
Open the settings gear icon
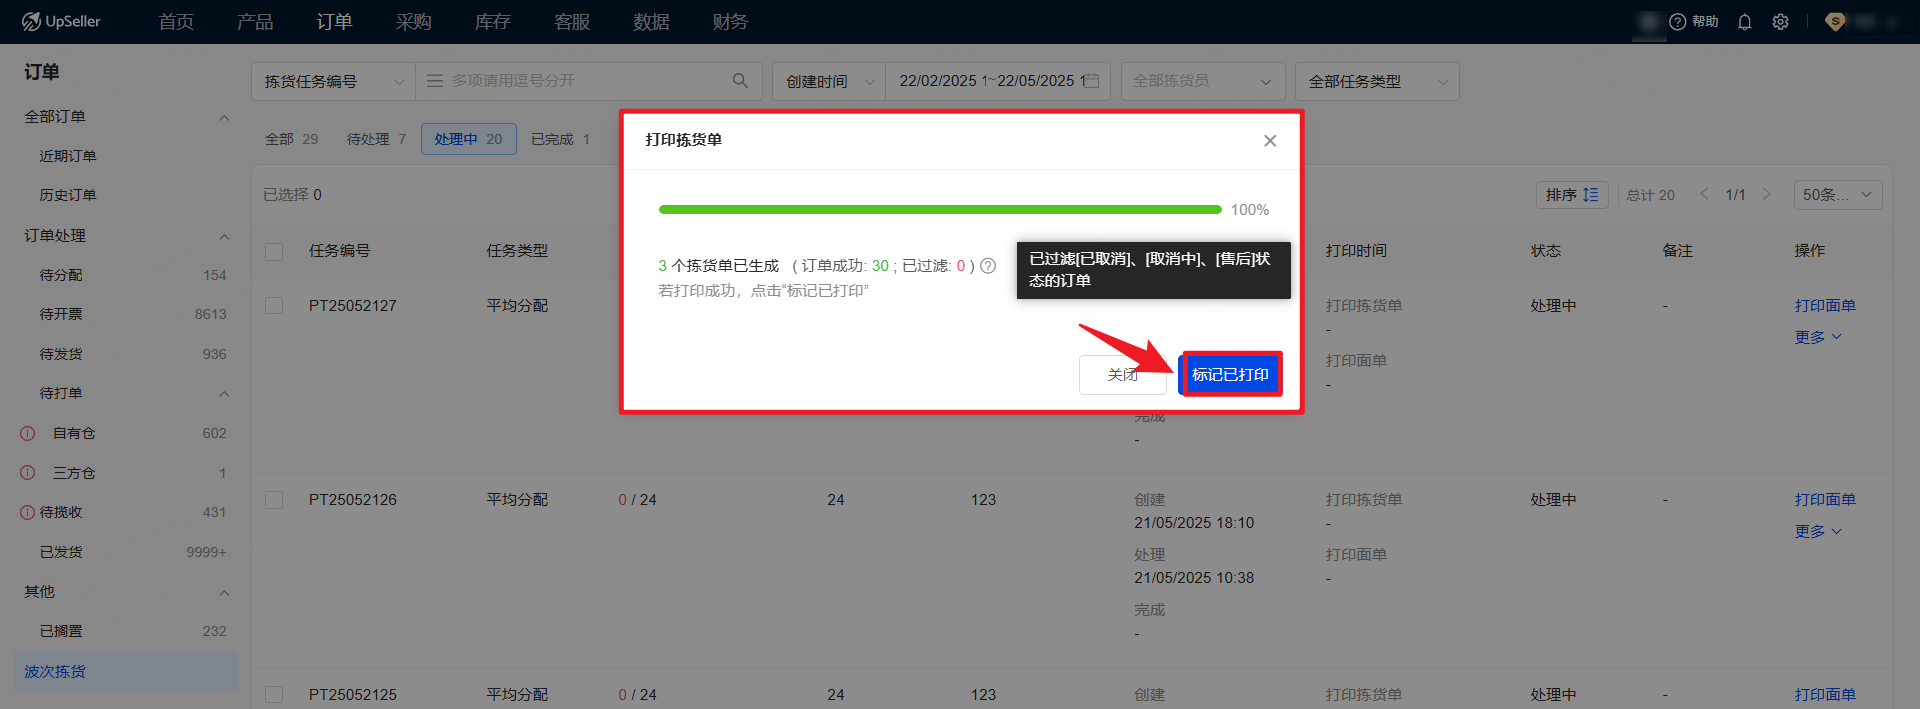coord(1781,22)
